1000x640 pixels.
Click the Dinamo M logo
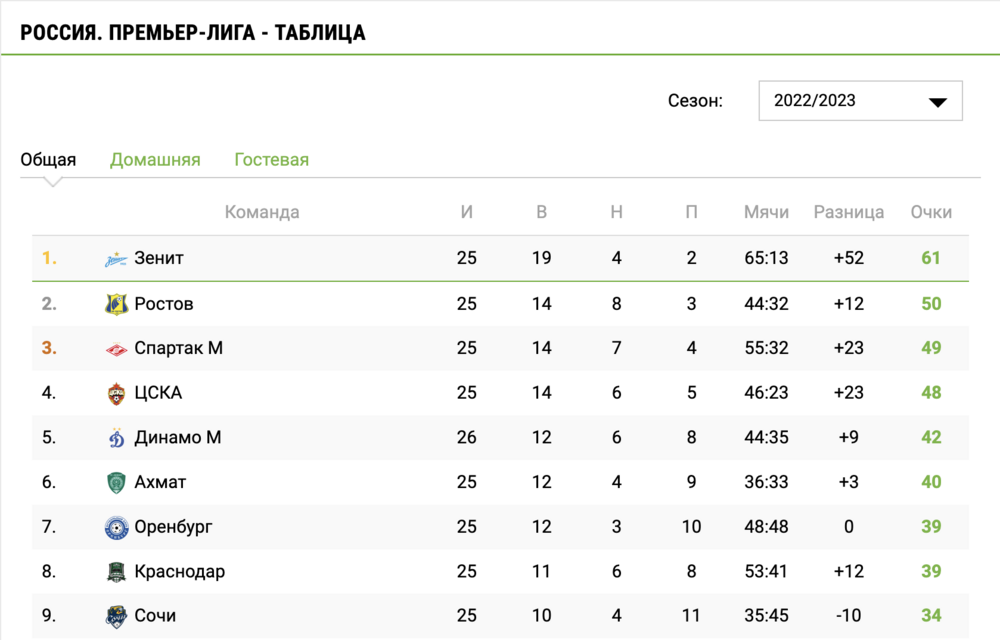116,438
